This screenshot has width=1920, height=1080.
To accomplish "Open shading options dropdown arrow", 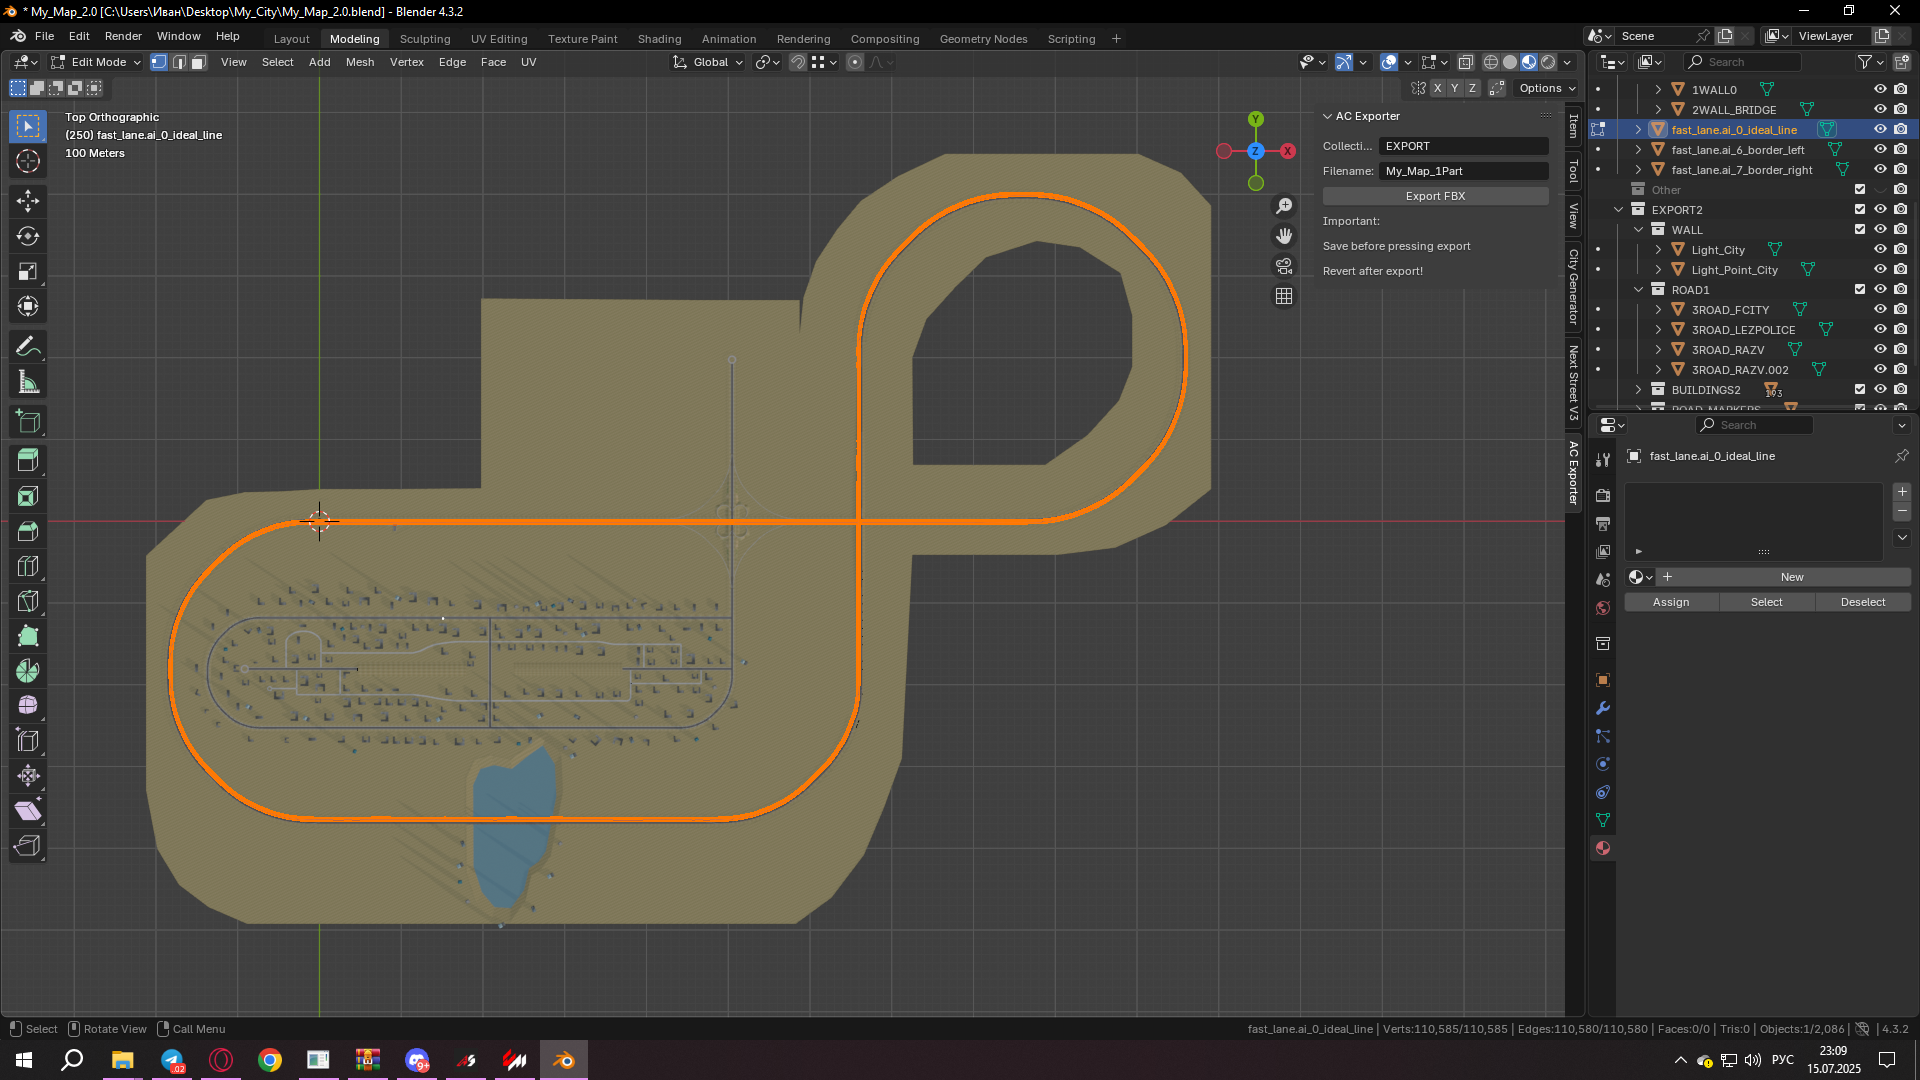I will 1568,62.
